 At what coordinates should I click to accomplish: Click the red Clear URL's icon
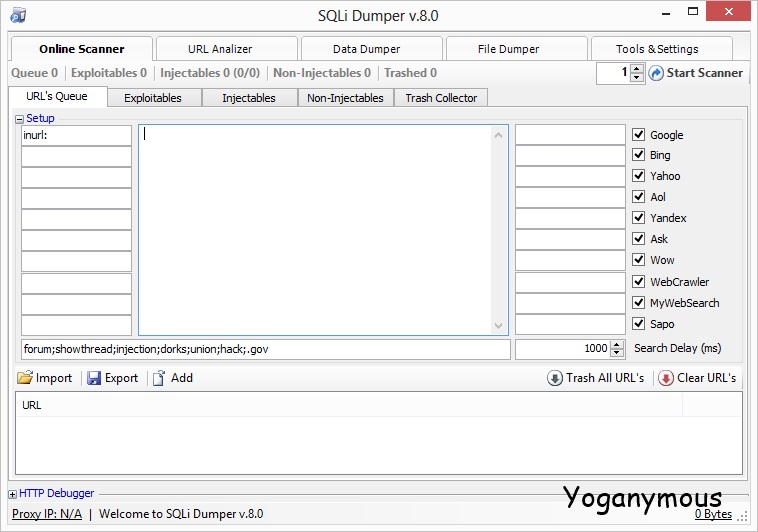pos(666,378)
